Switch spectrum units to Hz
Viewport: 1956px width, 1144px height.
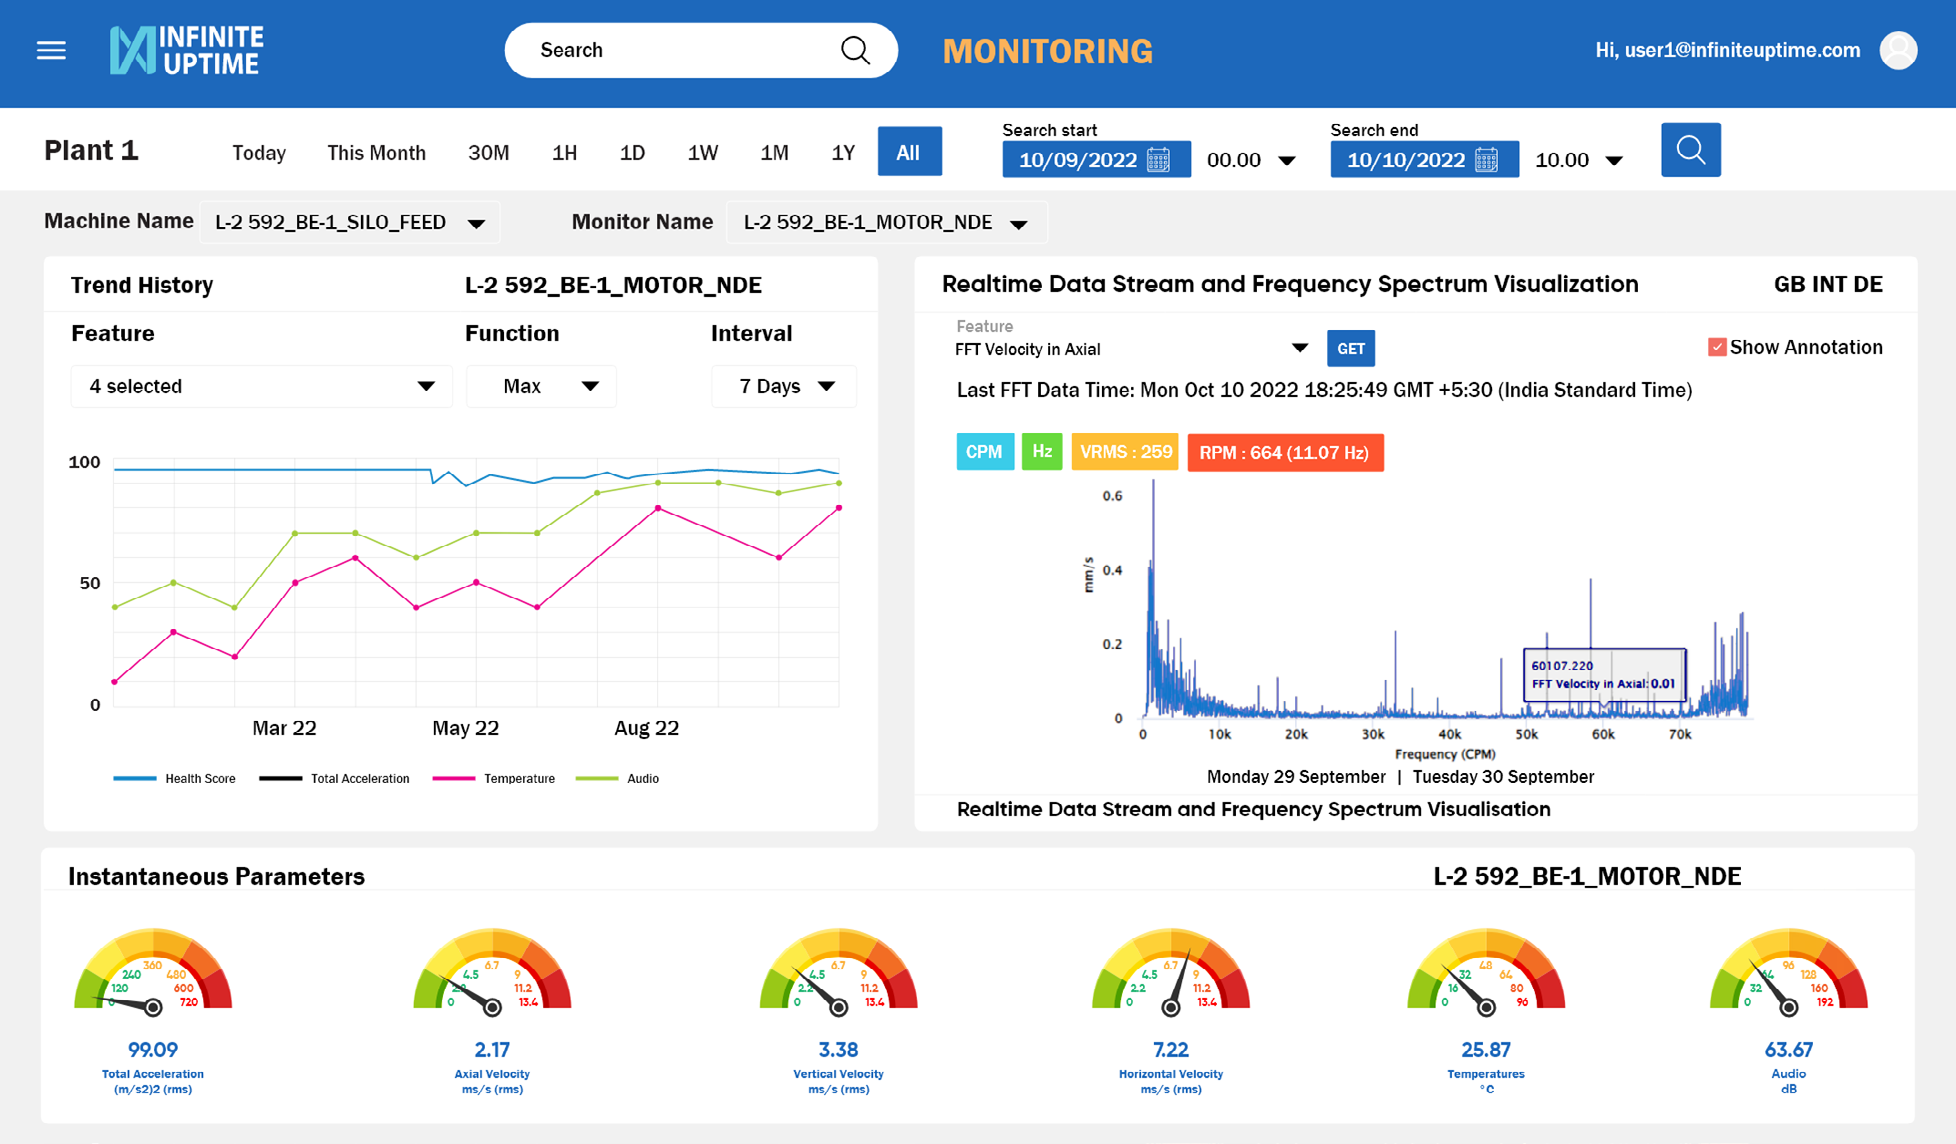1042,452
